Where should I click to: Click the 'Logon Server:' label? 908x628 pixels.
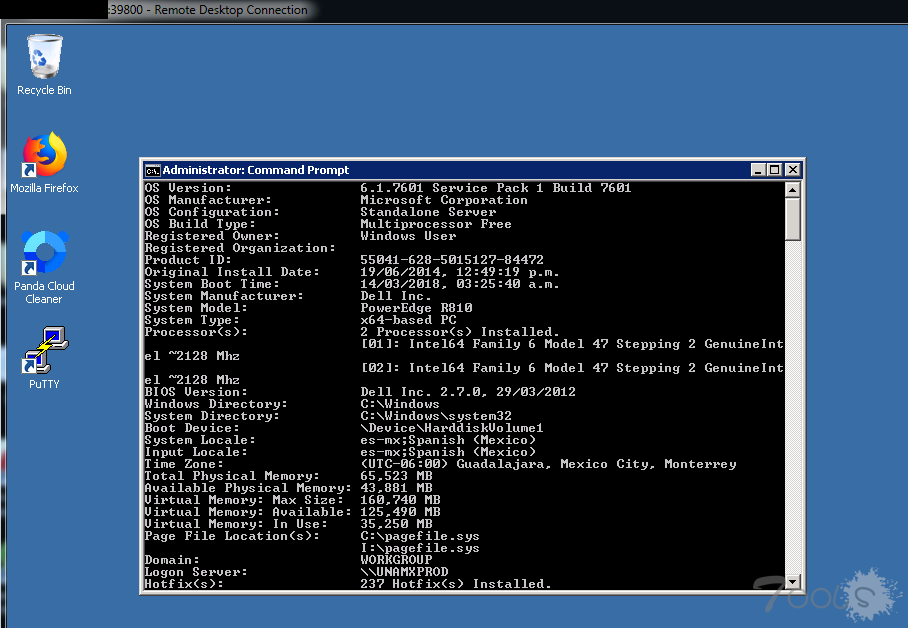point(196,572)
